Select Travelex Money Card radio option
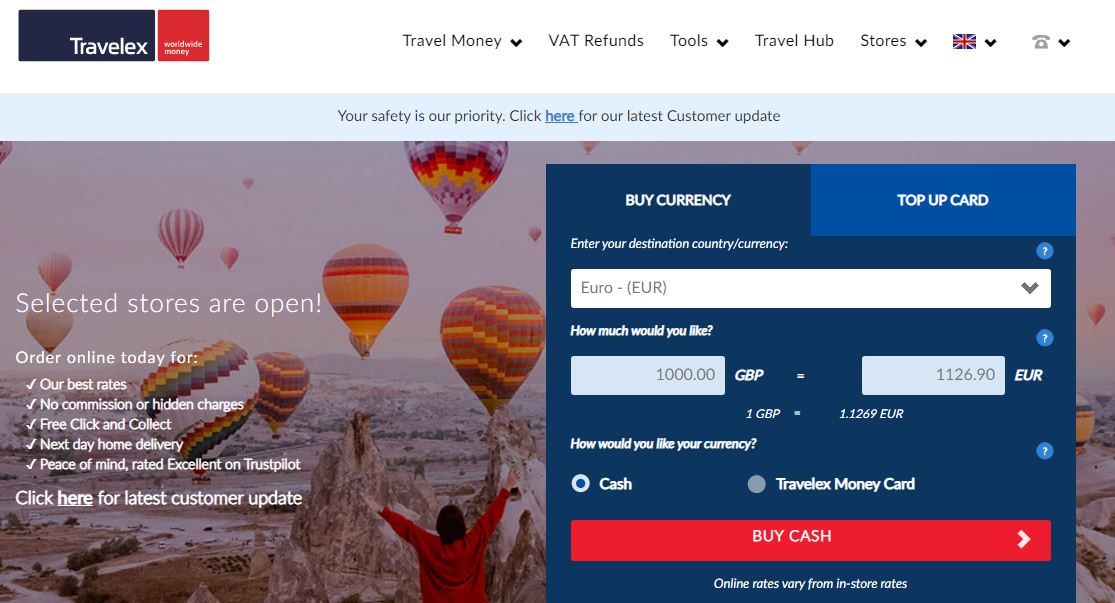Screen dimensions: 1115x603 click(x=757, y=484)
